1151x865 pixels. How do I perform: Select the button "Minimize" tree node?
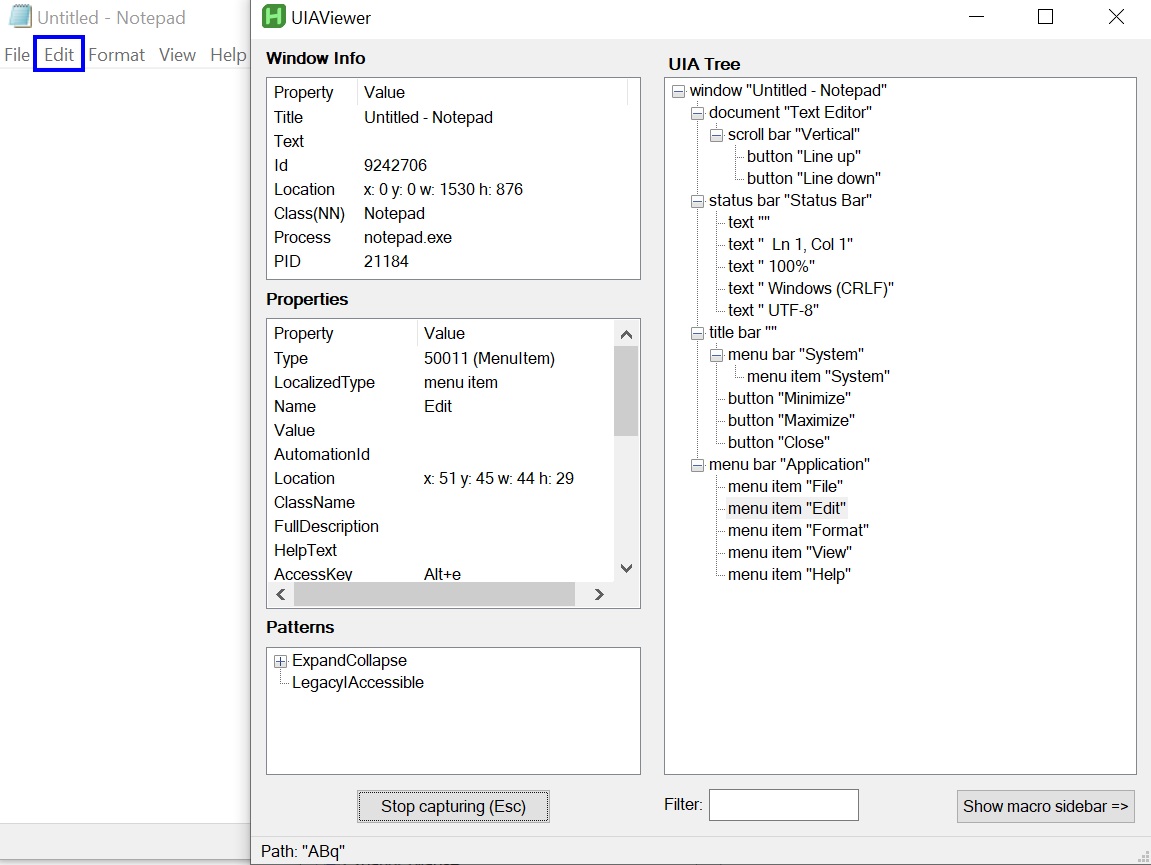[x=789, y=398]
